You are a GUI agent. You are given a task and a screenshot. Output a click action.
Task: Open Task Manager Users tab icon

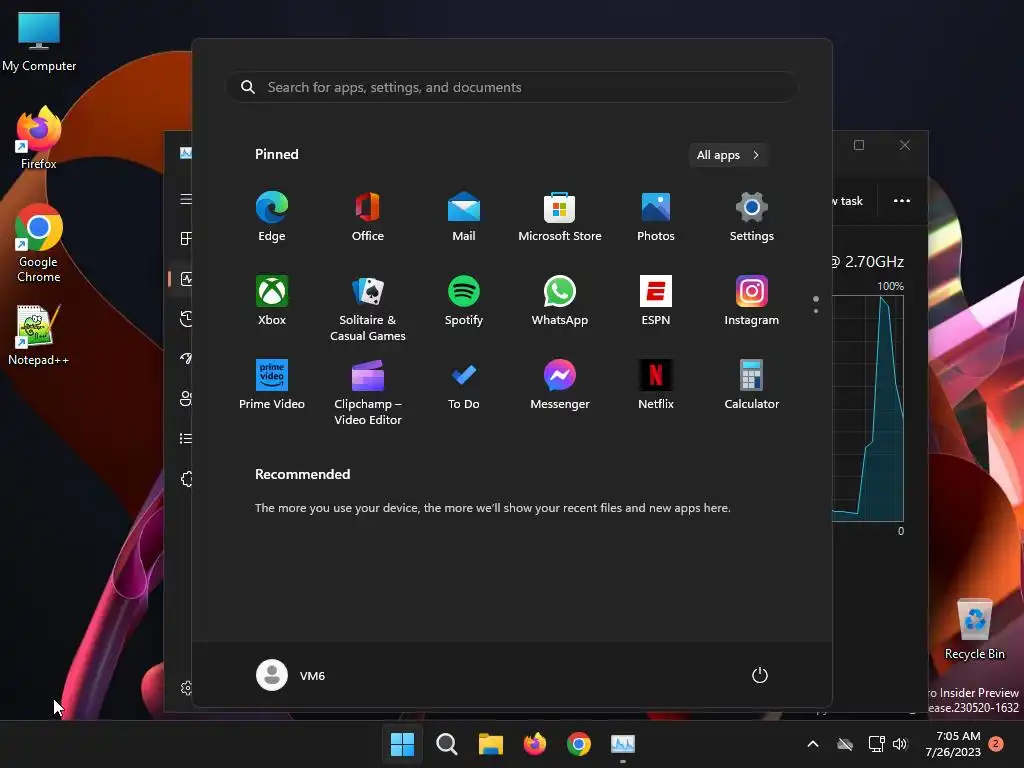(186, 398)
